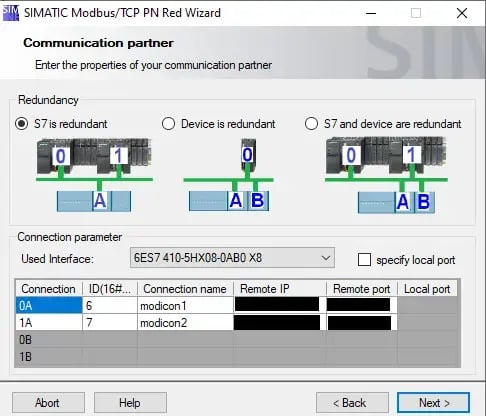
Task: Click the 'Connection' column header
Action: pos(49,289)
